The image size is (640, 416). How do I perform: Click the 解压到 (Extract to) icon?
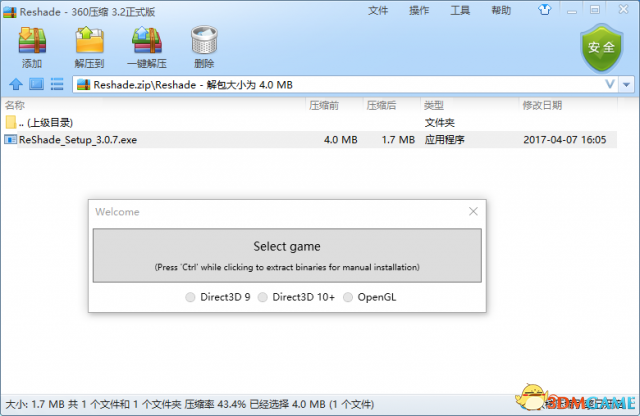pyautogui.click(x=89, y=40)
